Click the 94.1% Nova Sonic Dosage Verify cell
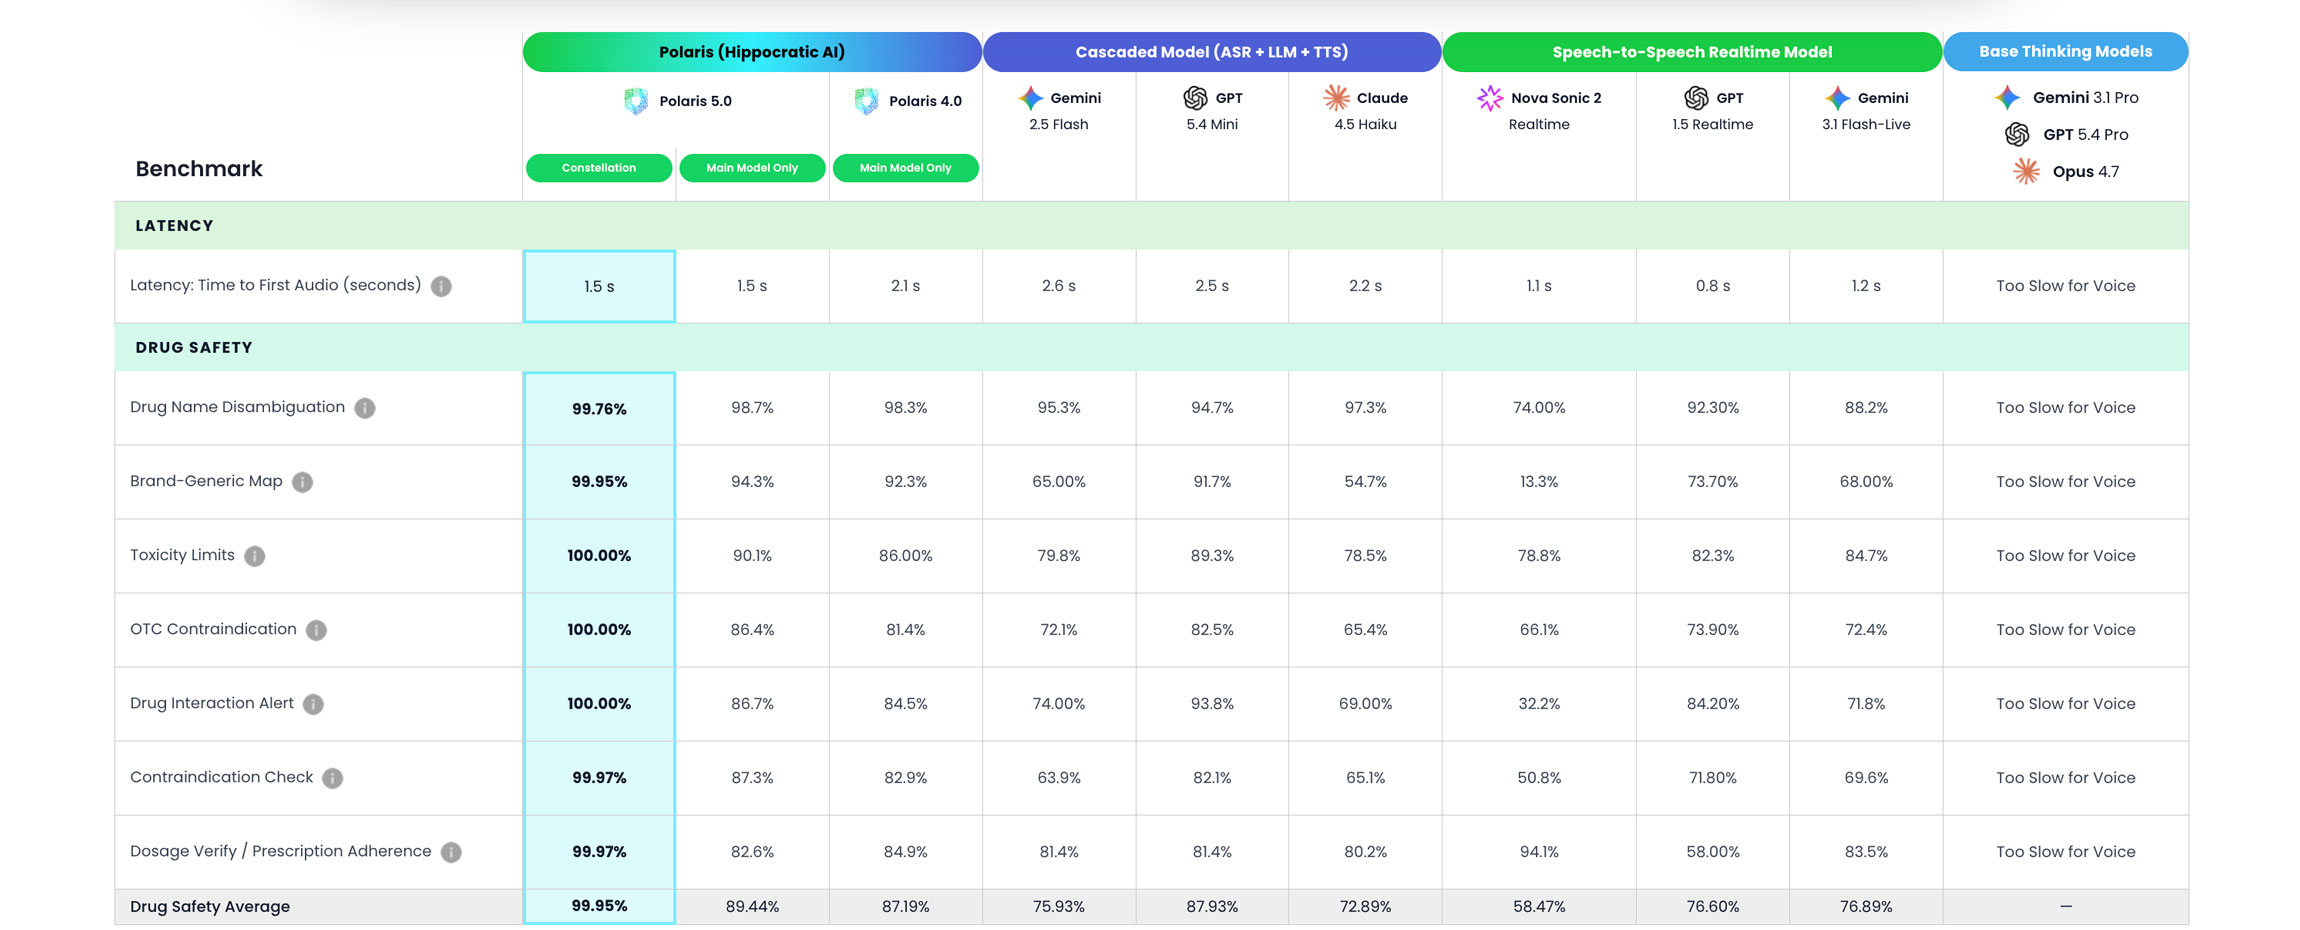Viewport: 2300px width, 930px height. click(1539, 852)
